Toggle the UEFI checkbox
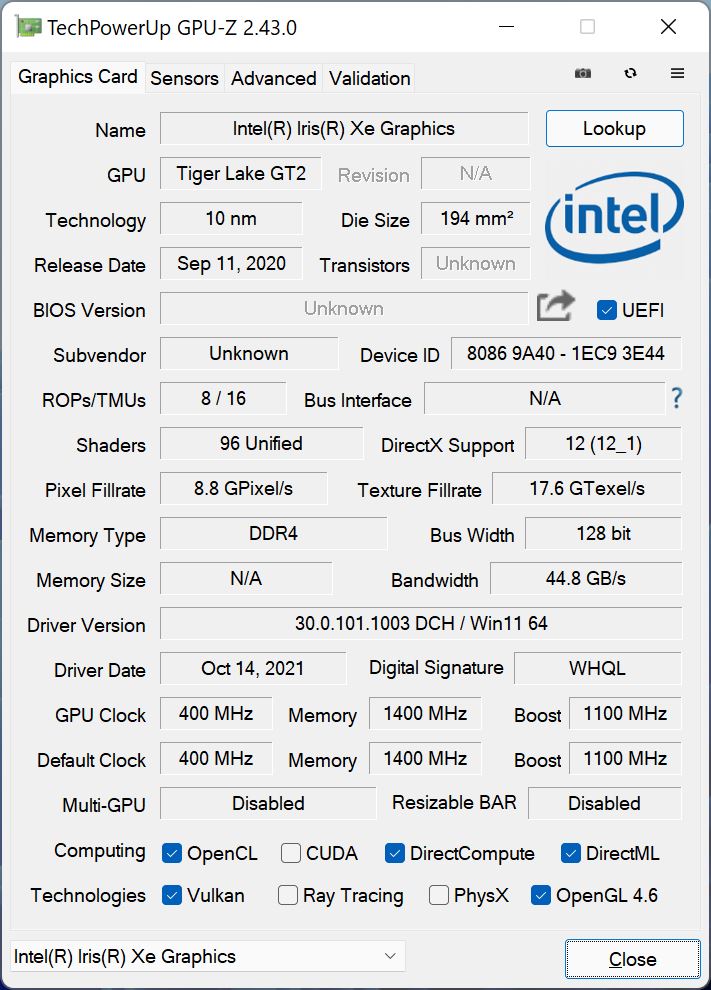Viewport: 711px width, 990px height. (x=606, y=310)
